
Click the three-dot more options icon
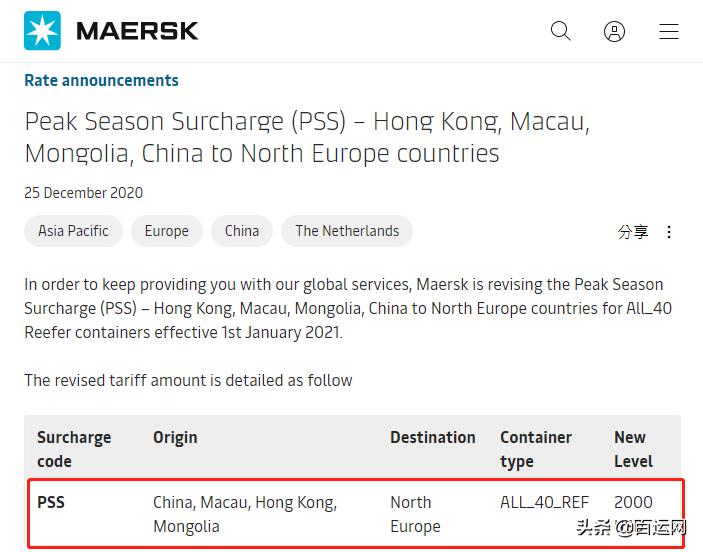[x=669, y=232]
